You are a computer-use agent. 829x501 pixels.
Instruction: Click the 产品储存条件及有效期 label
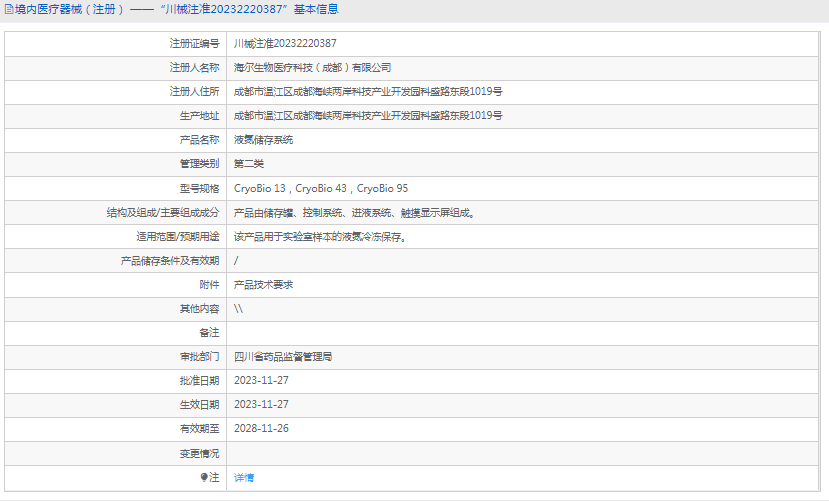click(x=170, y=261)
